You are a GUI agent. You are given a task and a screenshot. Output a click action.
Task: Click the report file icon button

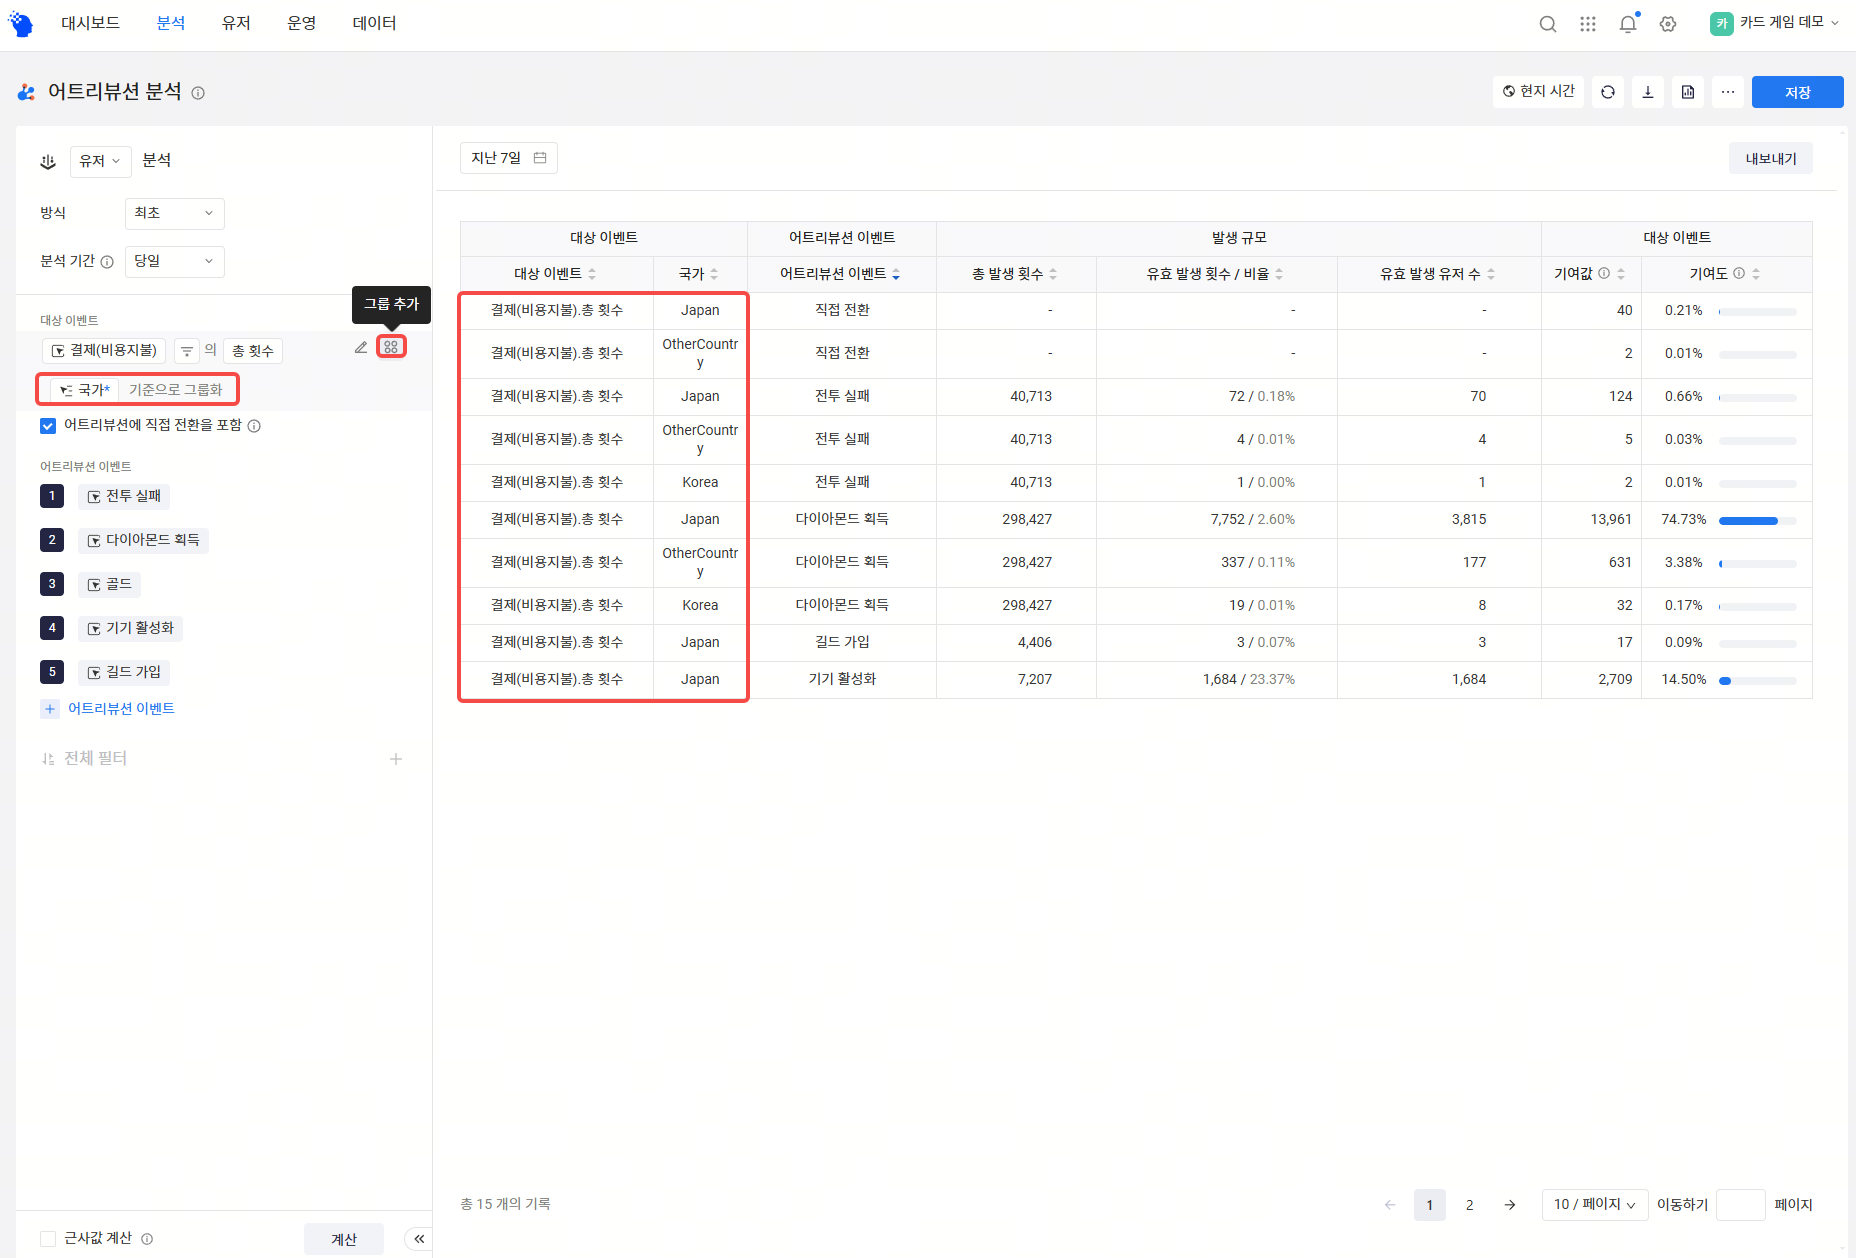pyautogui.click(x=1688, y=92)
